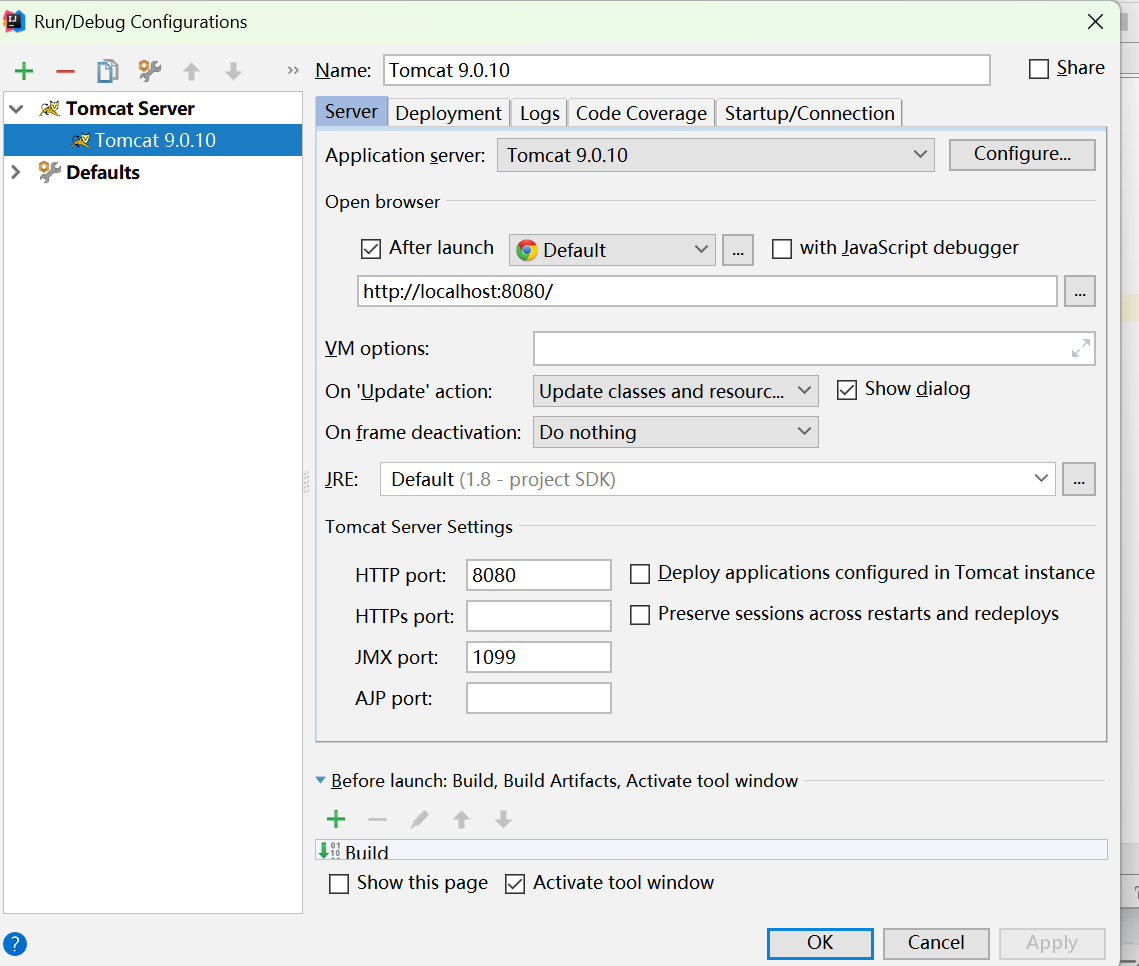1139x966 pixels.
Task: Click the HTTPs port field
Action: [538, 616]
